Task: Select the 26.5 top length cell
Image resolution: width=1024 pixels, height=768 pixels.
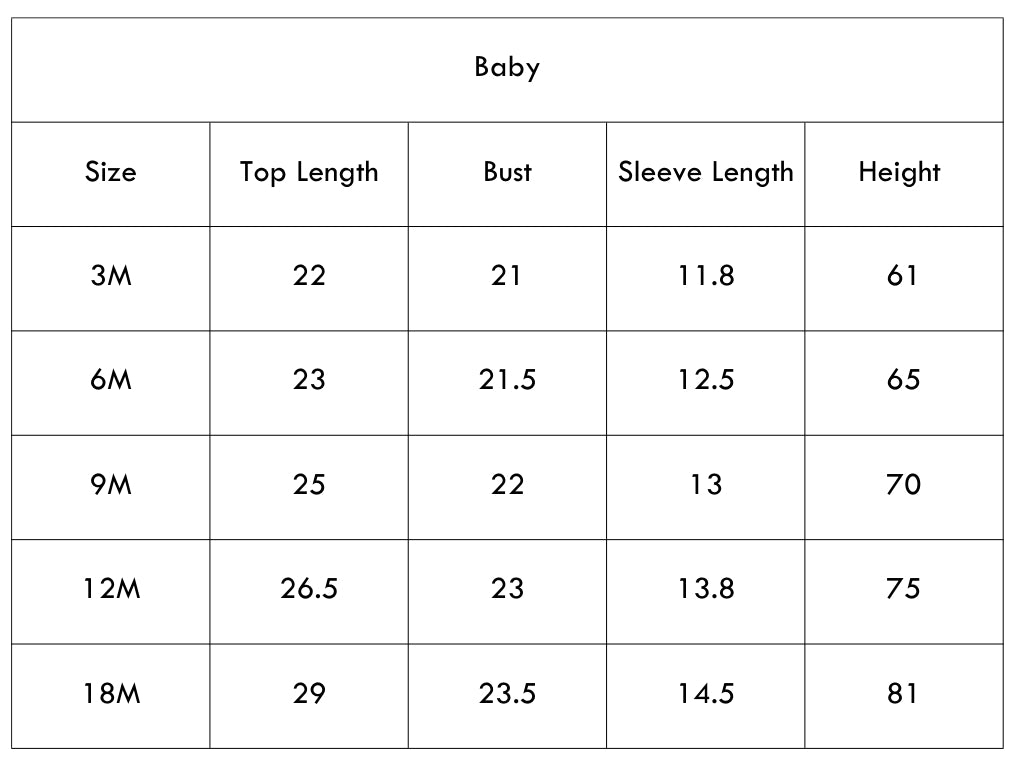Action: tap(309, 588)
